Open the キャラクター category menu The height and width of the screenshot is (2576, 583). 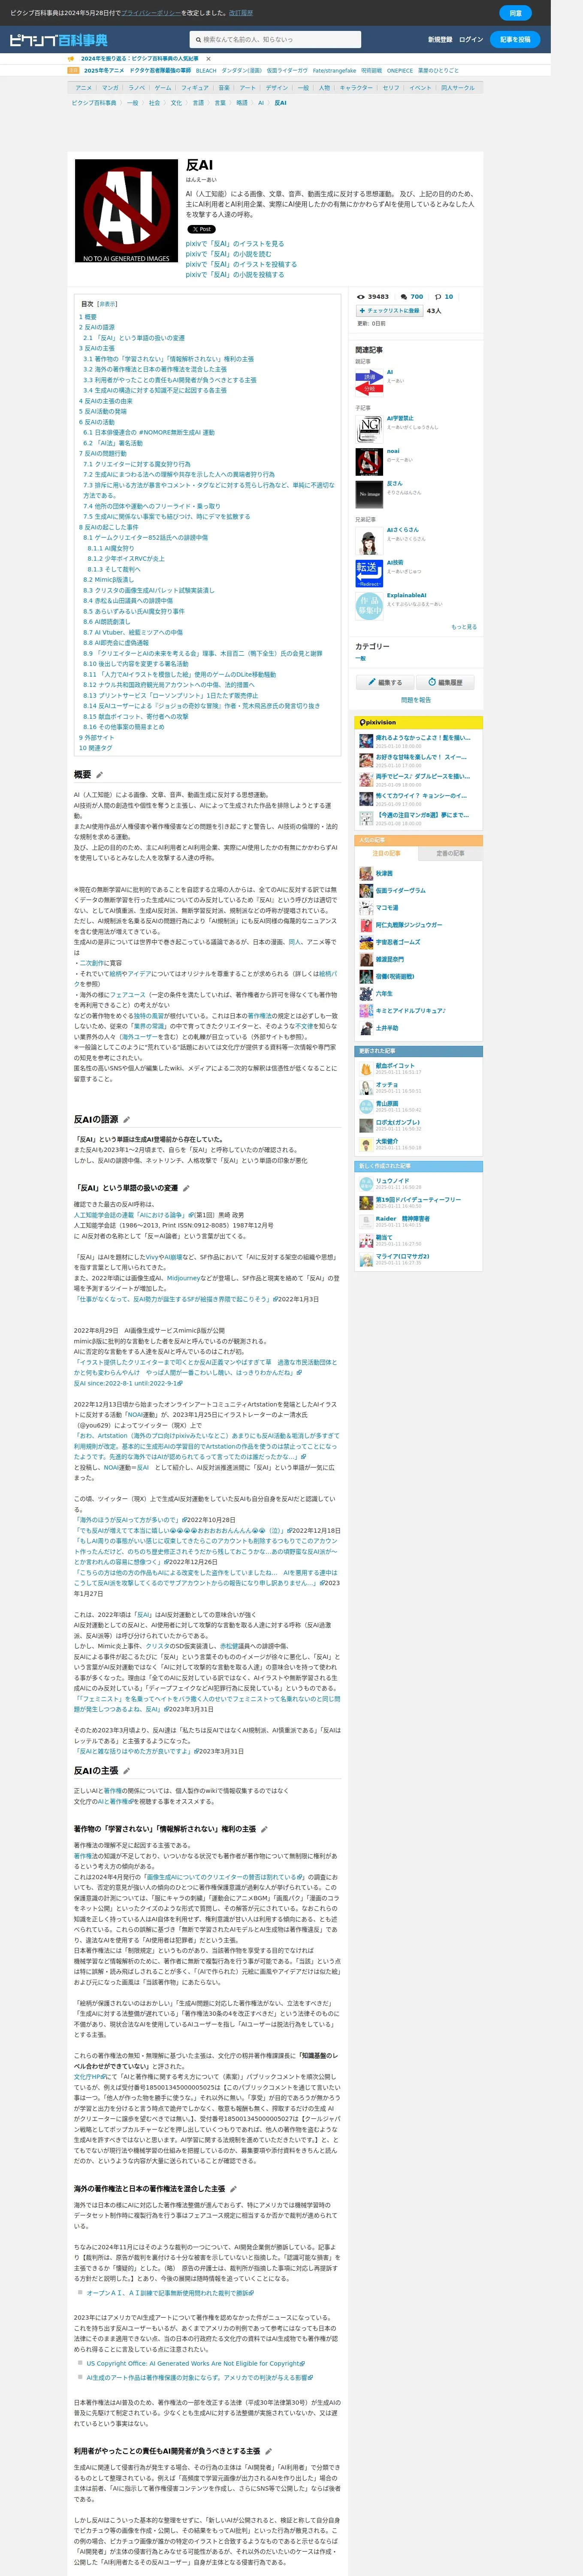[356, 87]
